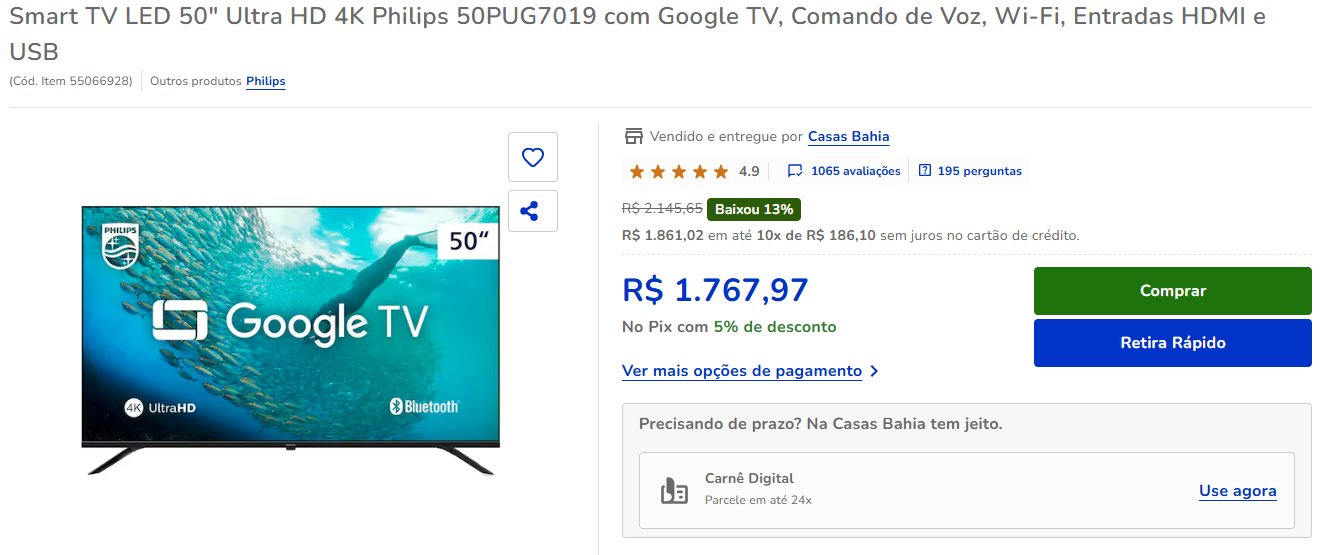Click the Philips Google TV product image
The width and height of the screenshot is (1324, 555).
coord(290,339)
